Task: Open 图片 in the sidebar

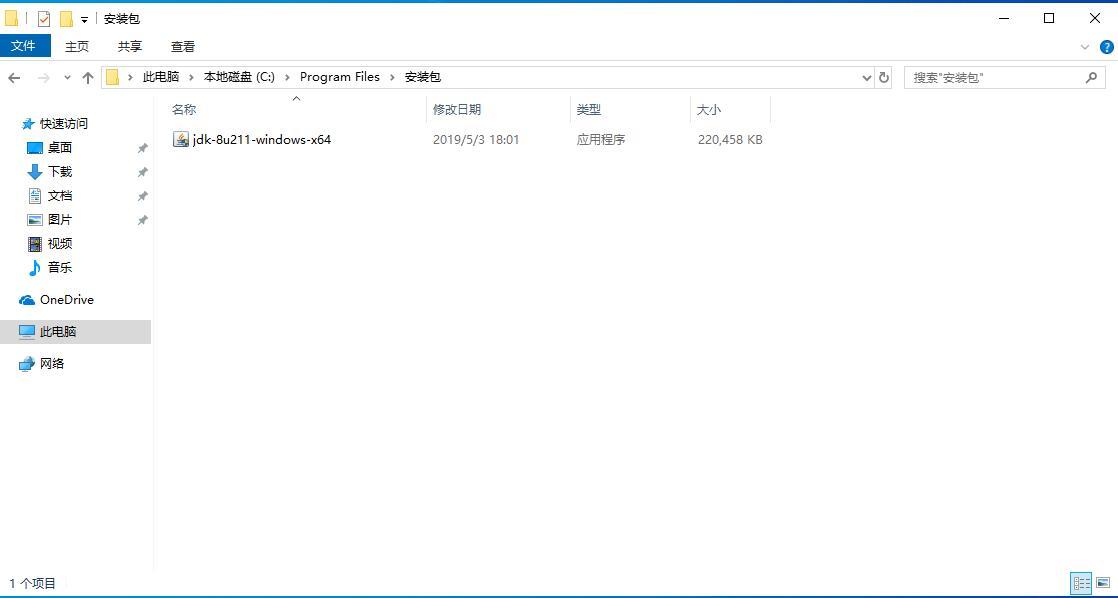Action: 60,220
